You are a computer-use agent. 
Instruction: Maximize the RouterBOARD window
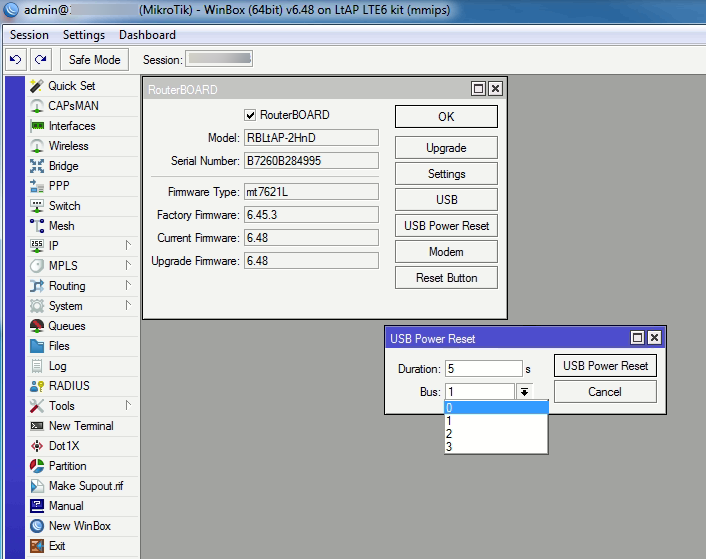(x=478, y=89)
